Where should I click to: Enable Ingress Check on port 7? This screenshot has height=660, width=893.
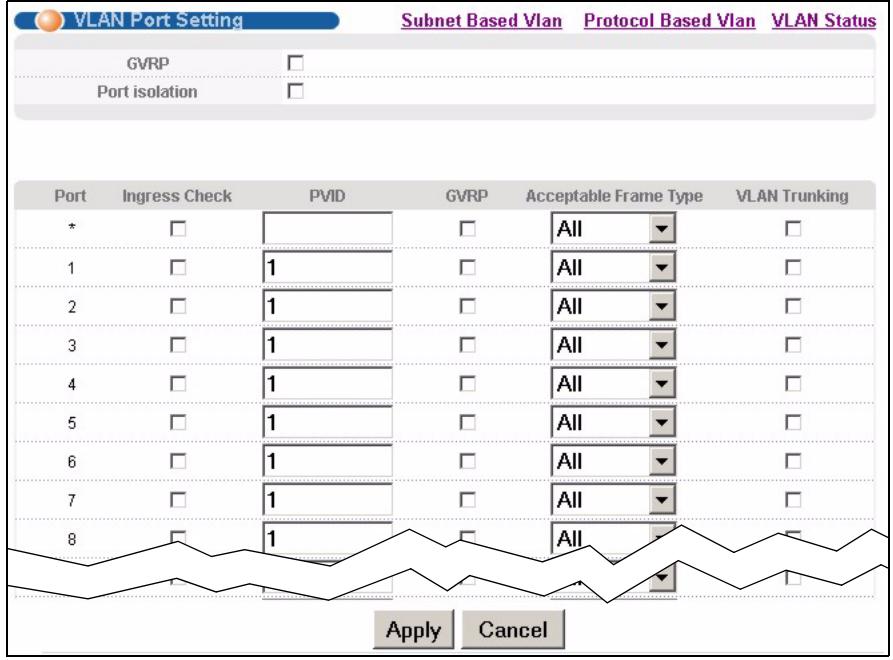(x=178, y=499)
